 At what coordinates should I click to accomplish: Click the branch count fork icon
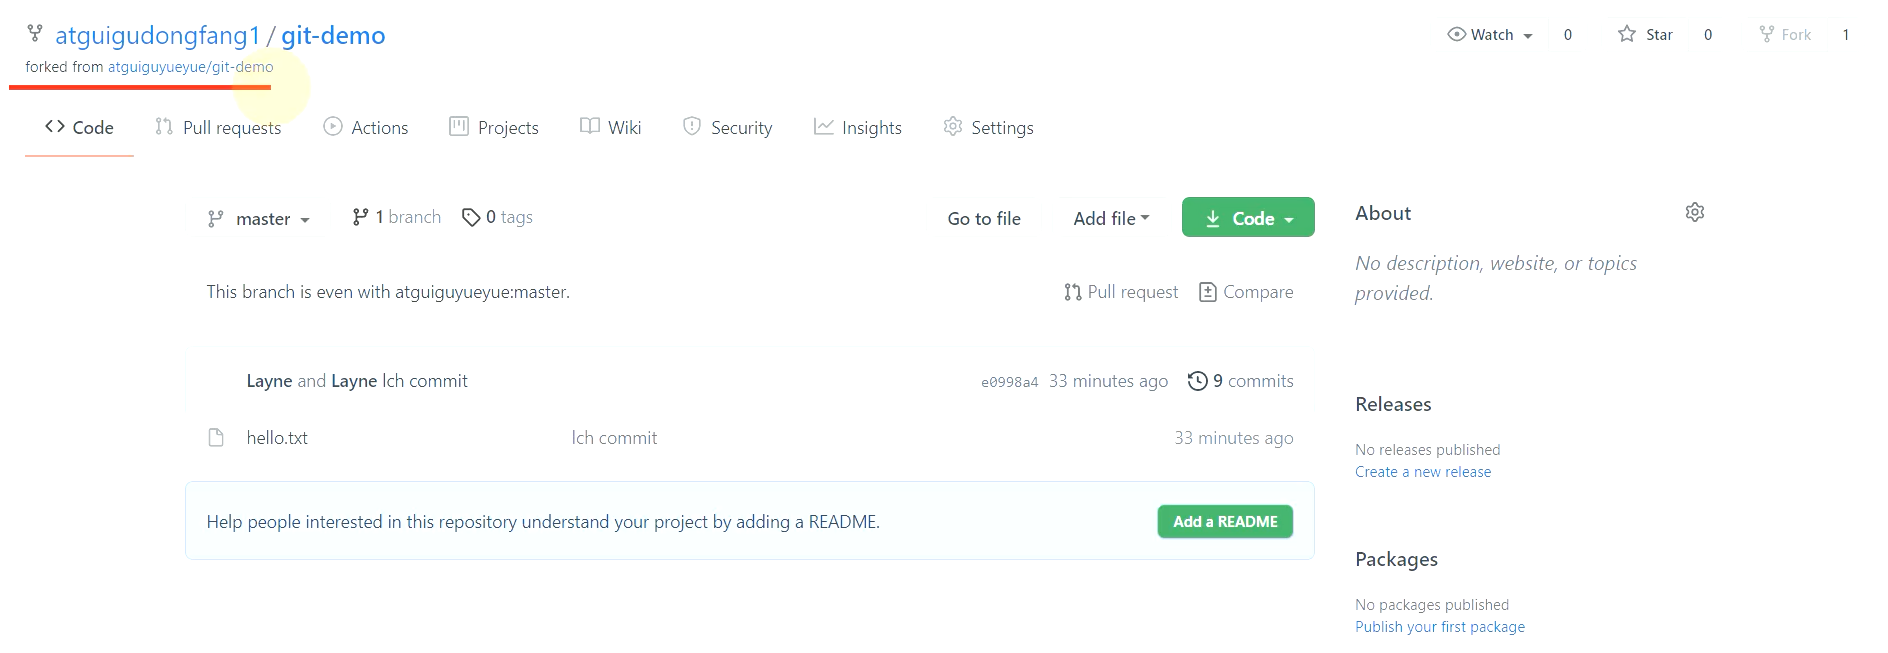pos(361,217)
